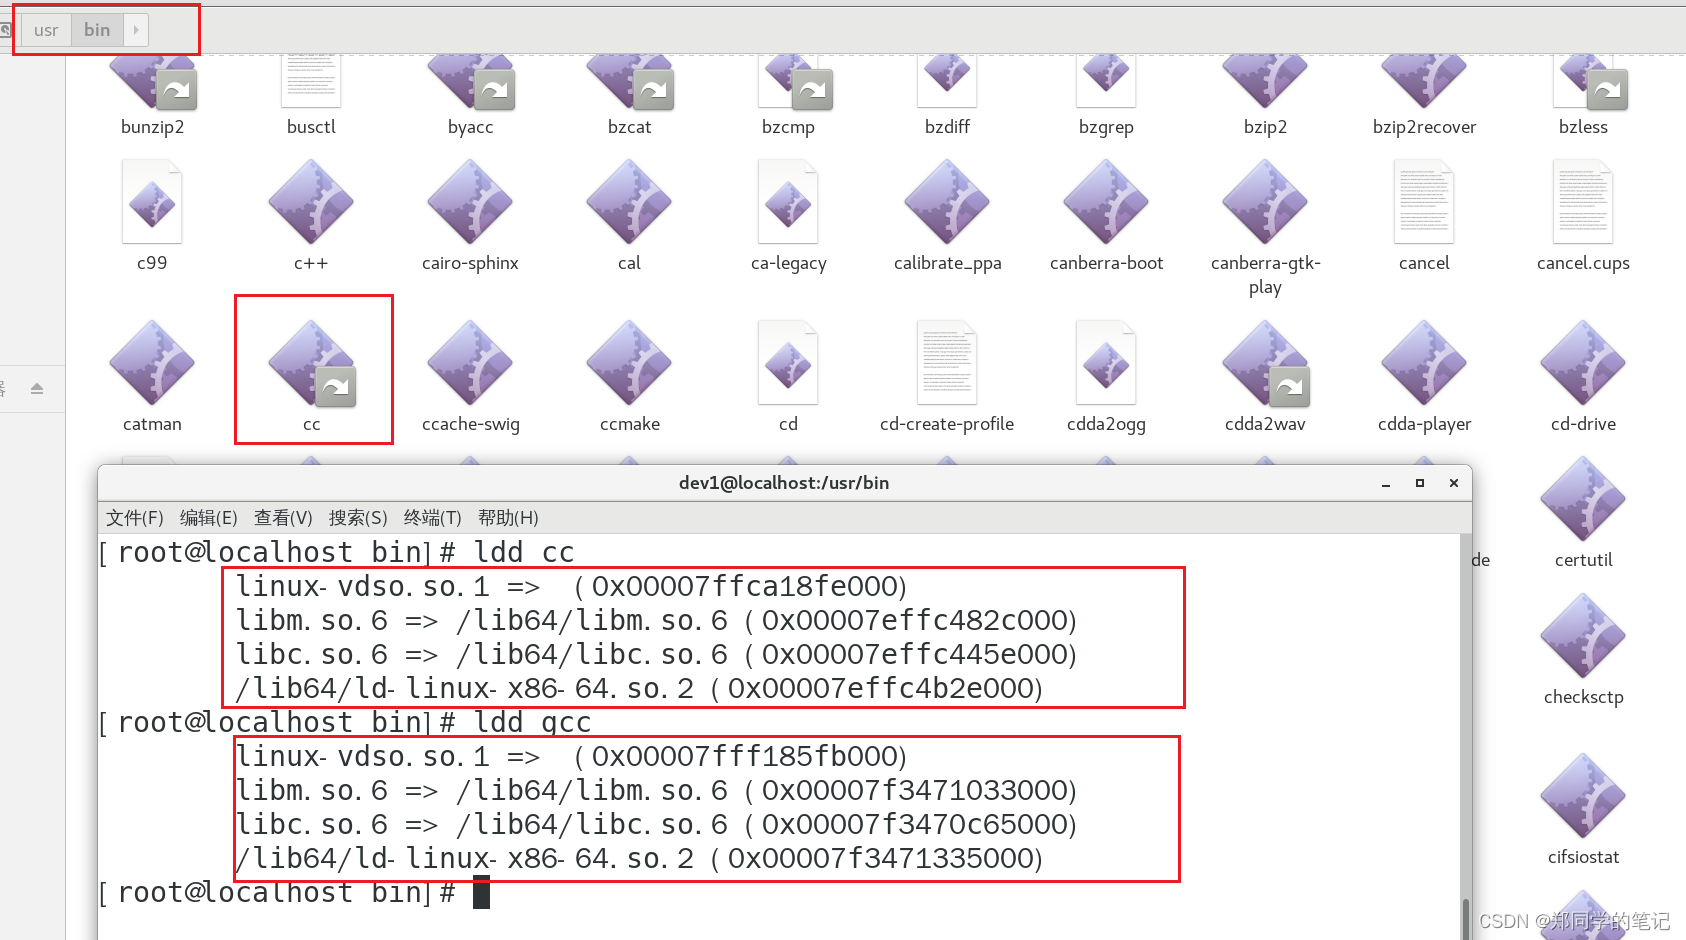
Task: Maximize the terminal window
Action: [1420, 483]
